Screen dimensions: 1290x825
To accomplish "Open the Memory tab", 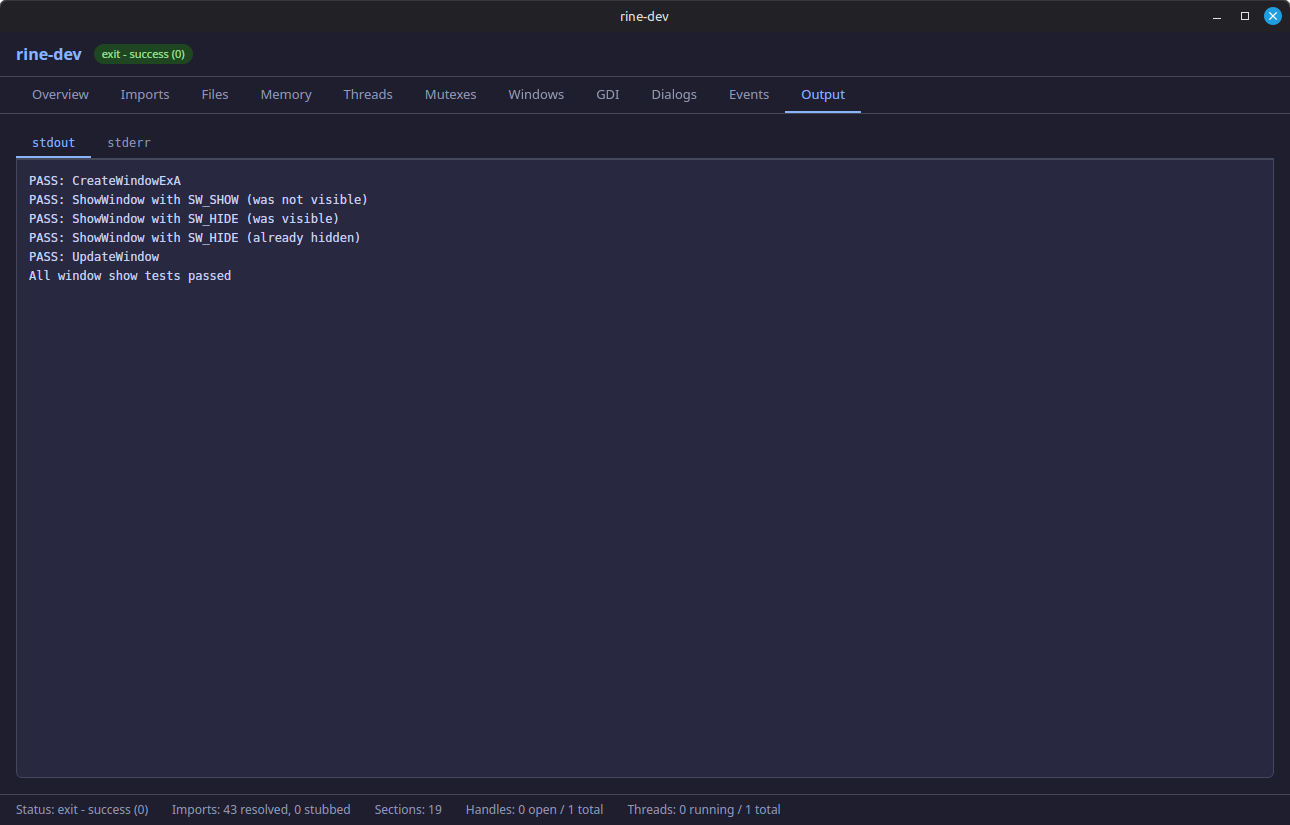I will (x=285, y=94).
